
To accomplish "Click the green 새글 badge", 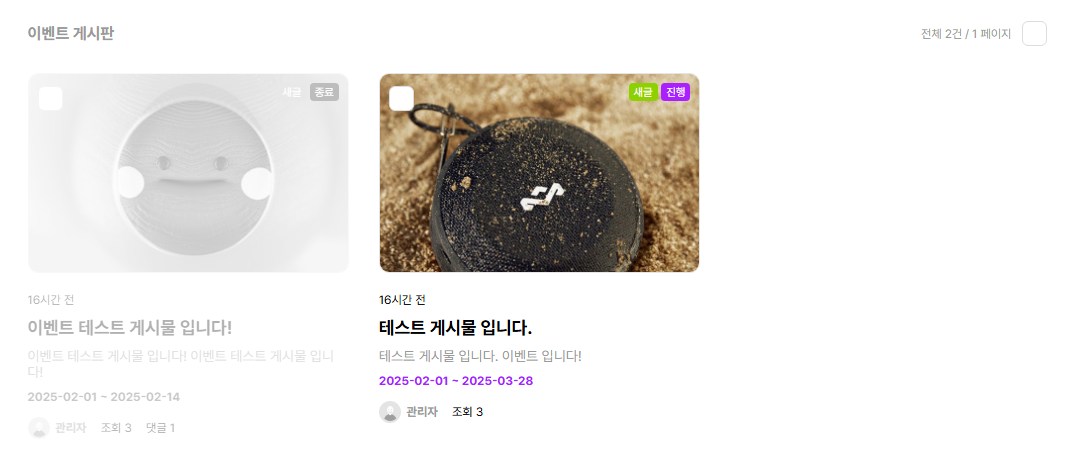I will pos(643,92).
